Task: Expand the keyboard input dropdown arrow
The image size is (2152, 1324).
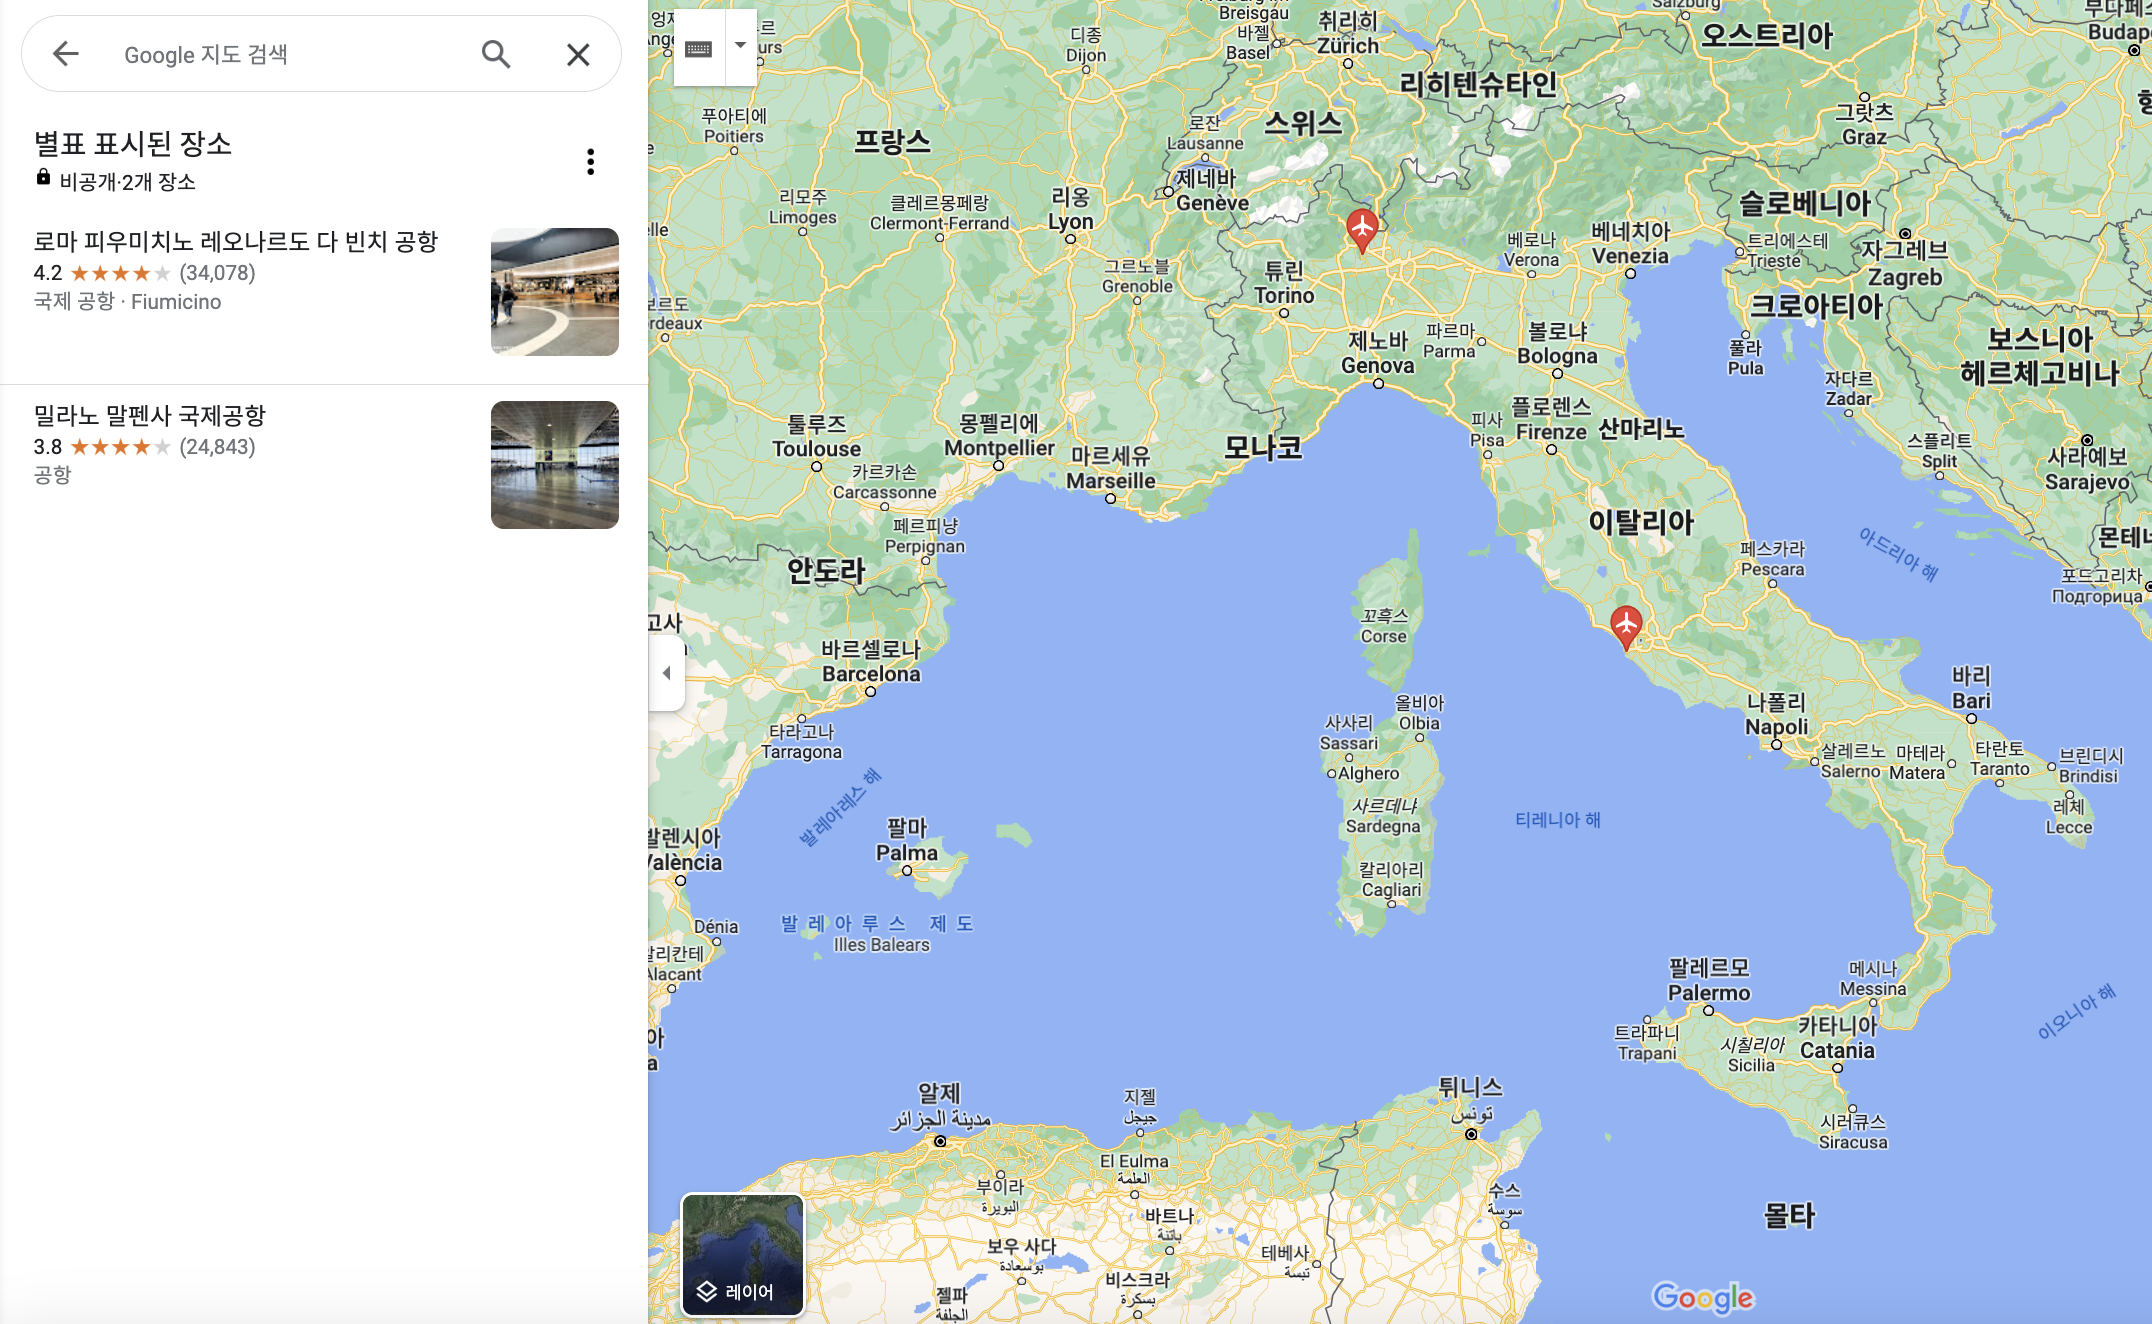Action: (740, 46)
